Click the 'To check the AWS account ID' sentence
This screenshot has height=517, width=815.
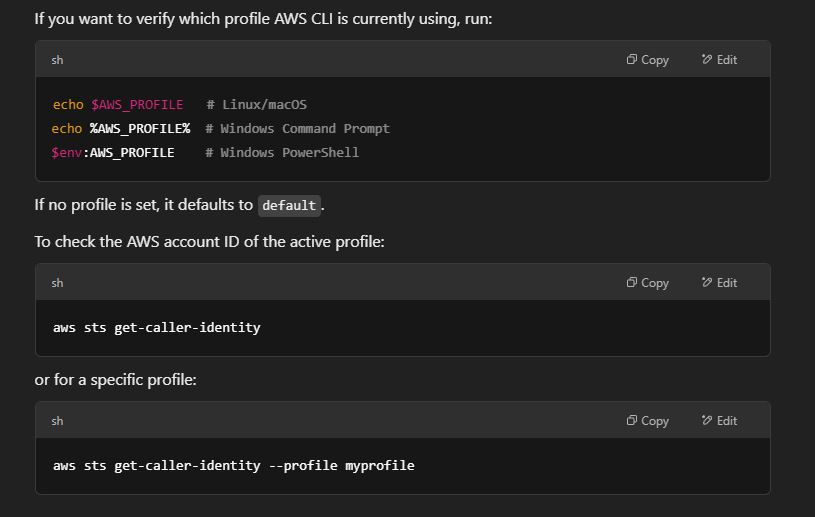209,242
